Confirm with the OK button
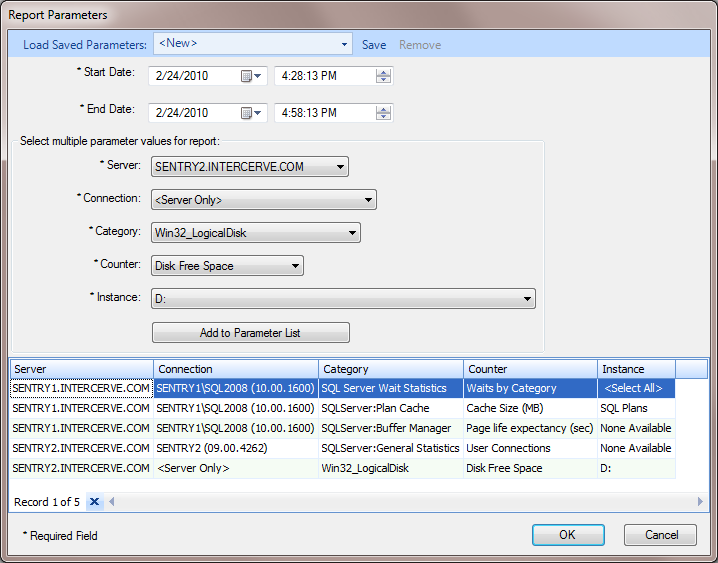 click(x=568, y=535)
